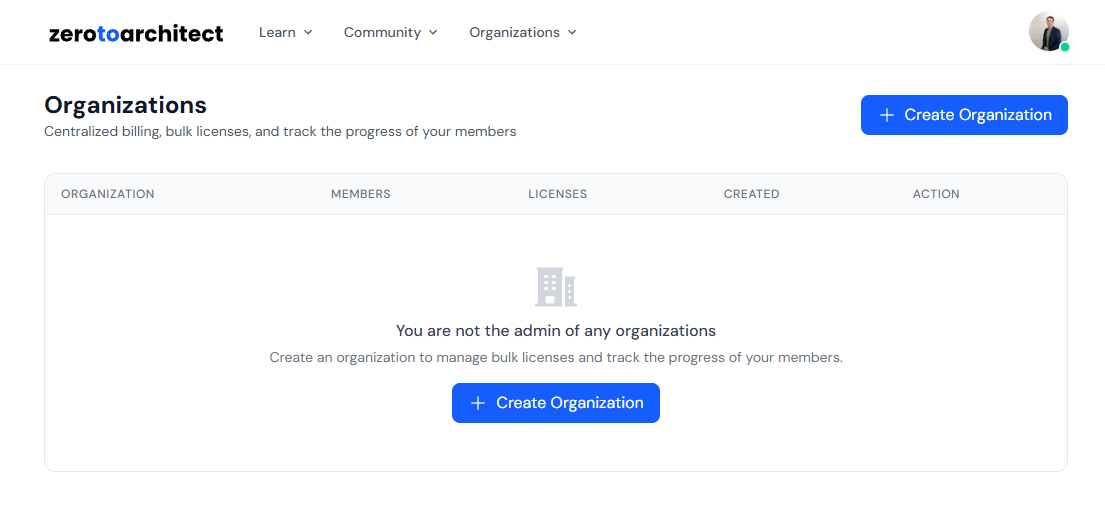Open the Learn menu
1105x505 pixels.
click(277, 32)
